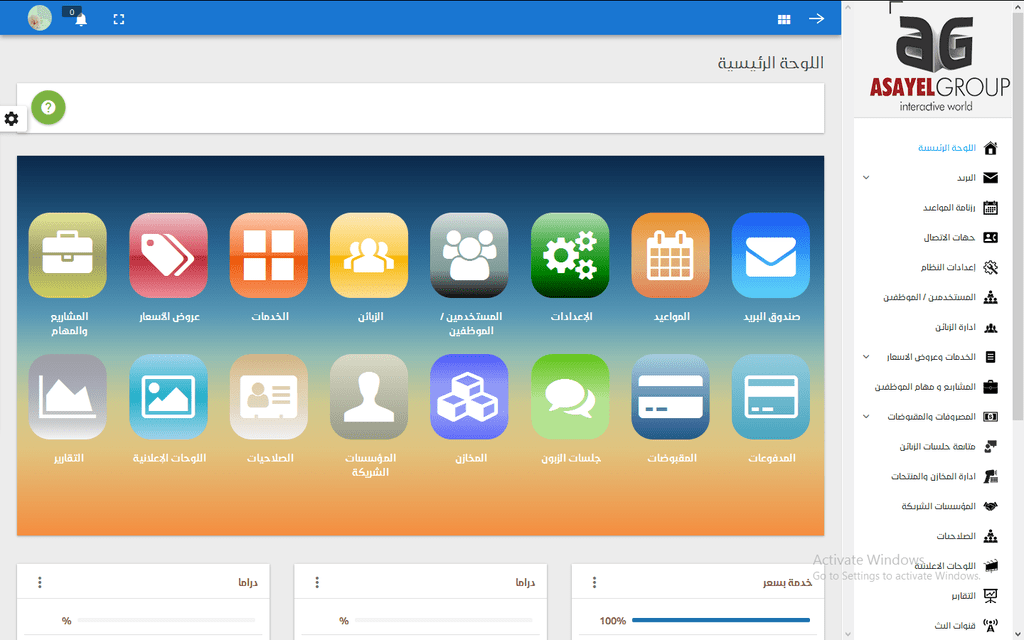
Task: Click progress bar in middle دراما card
Action: pos(443,620)
